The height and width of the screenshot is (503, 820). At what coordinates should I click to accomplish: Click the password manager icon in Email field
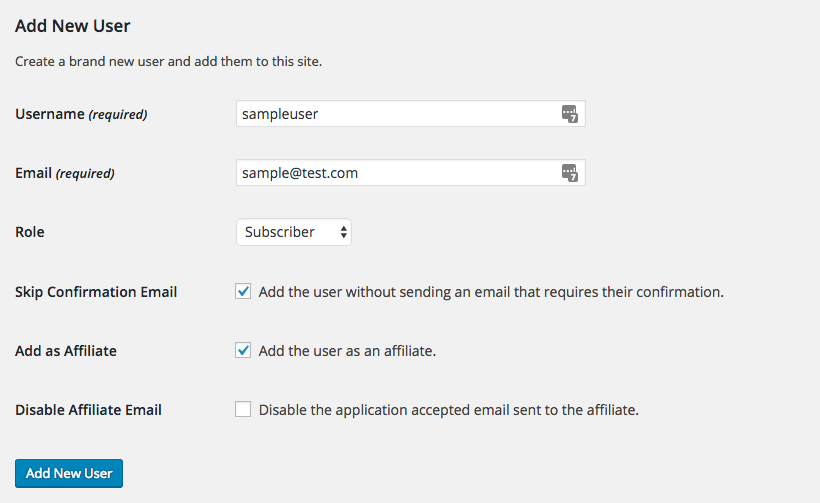569,173
